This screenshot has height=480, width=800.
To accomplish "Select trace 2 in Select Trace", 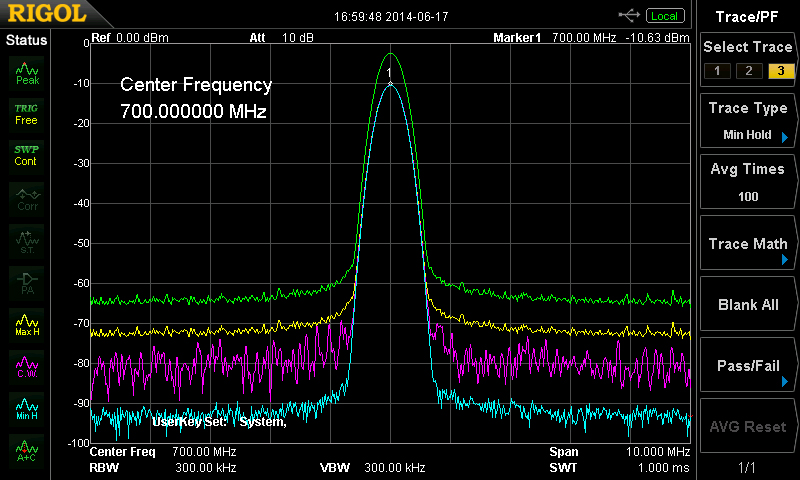I will click(747, 70).
